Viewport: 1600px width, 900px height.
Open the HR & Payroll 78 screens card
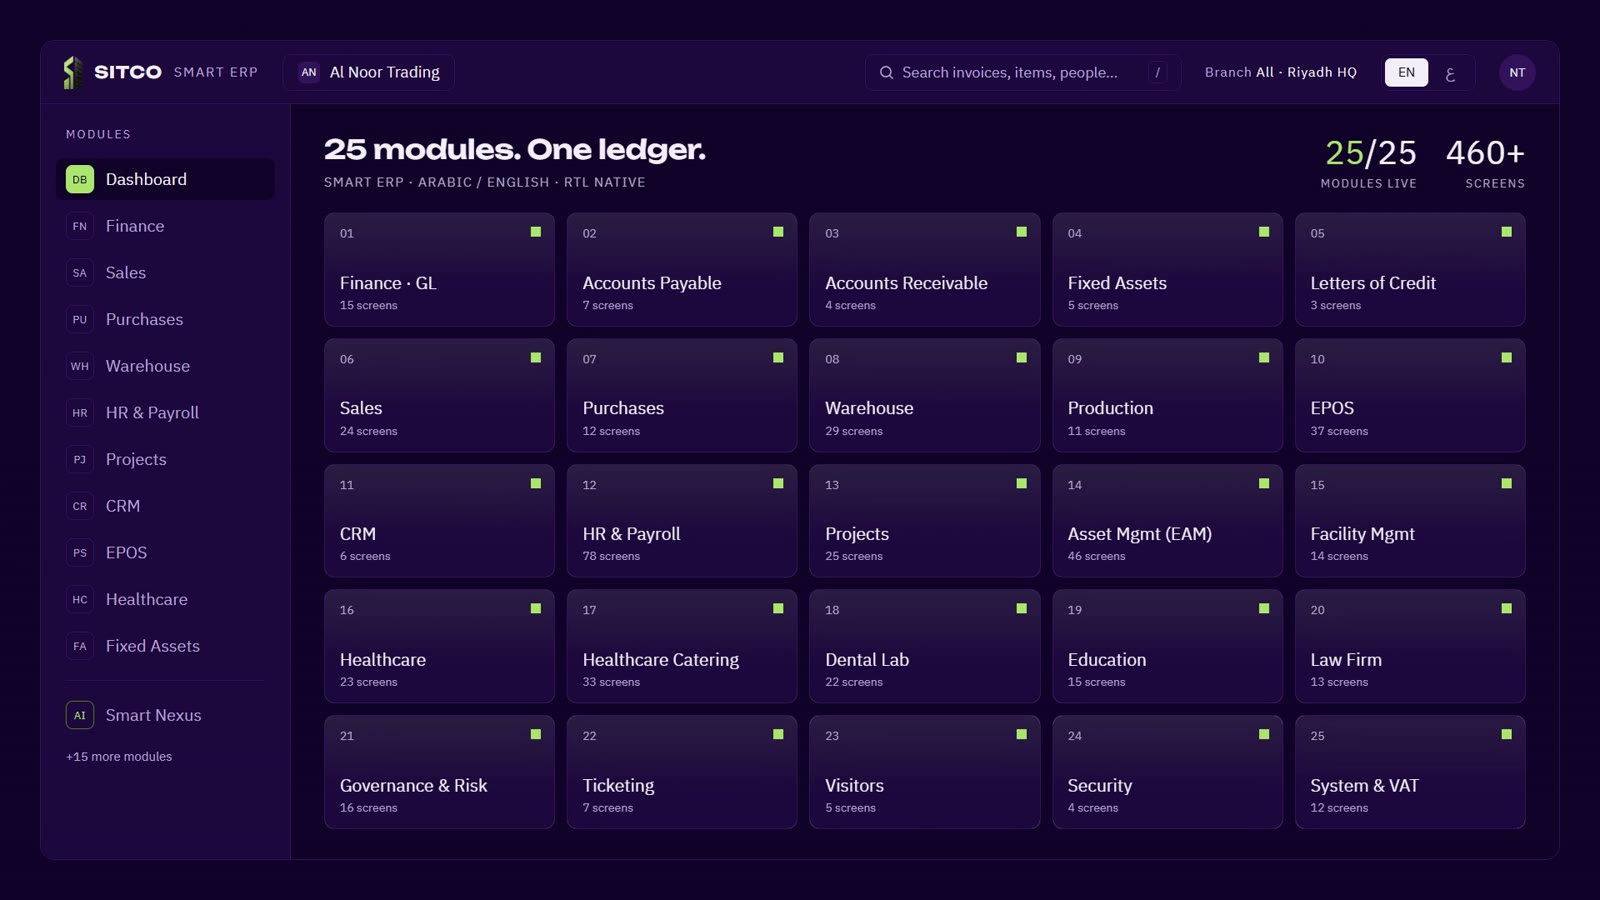[682, 520]
